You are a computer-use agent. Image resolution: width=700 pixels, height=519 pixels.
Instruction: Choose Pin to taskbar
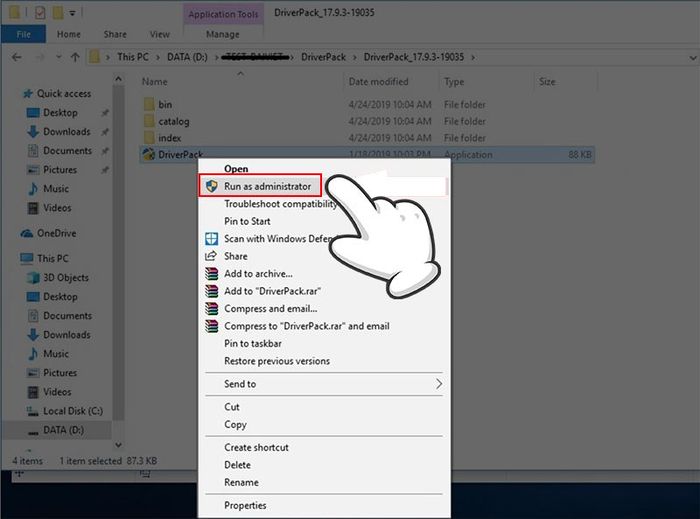pyautogui.click(x=253, y=343)
